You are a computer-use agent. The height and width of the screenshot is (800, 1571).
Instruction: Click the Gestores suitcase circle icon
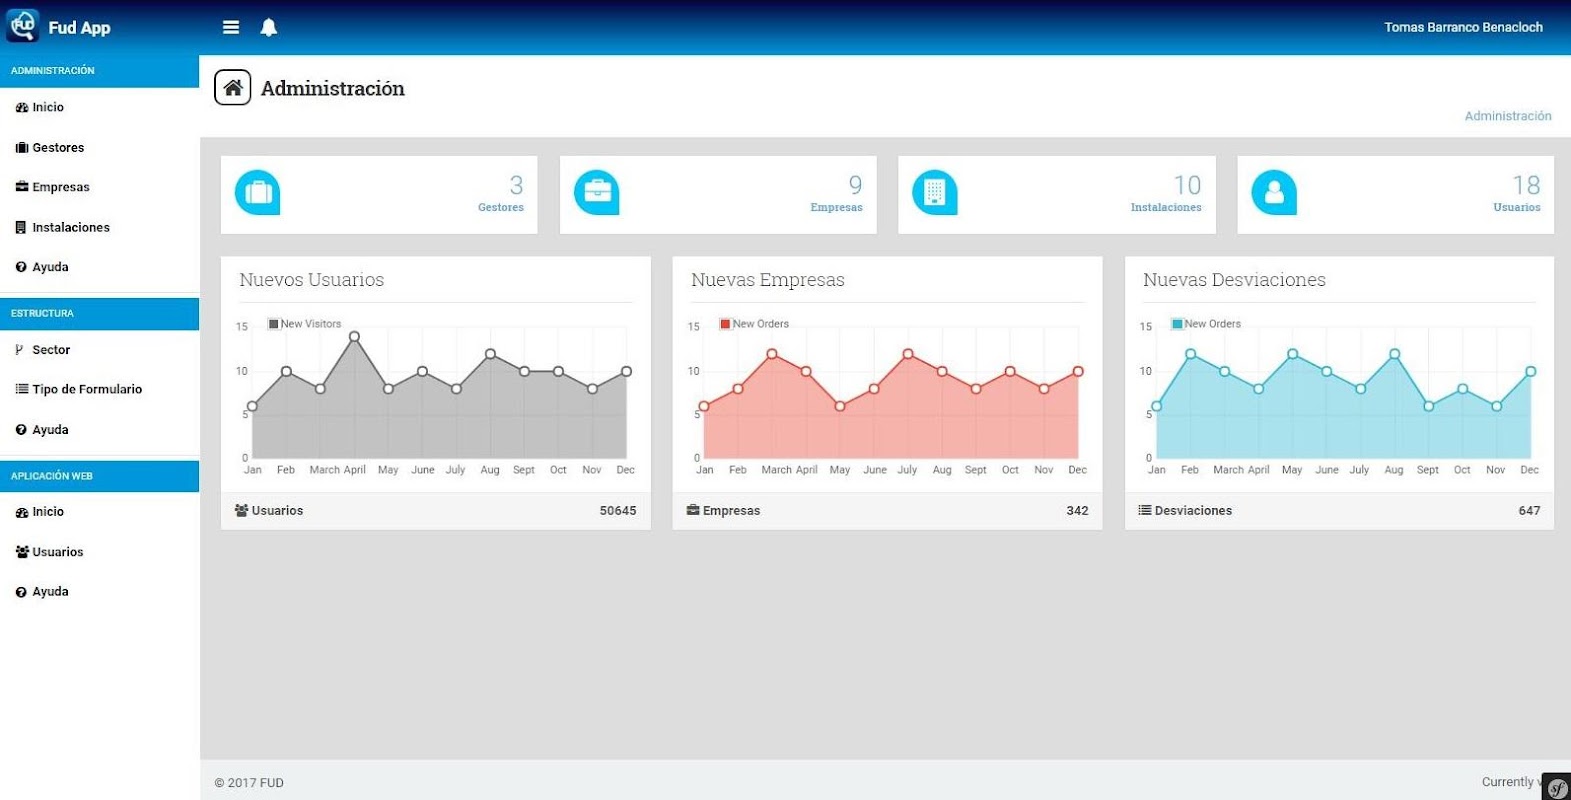click(258, 192)
